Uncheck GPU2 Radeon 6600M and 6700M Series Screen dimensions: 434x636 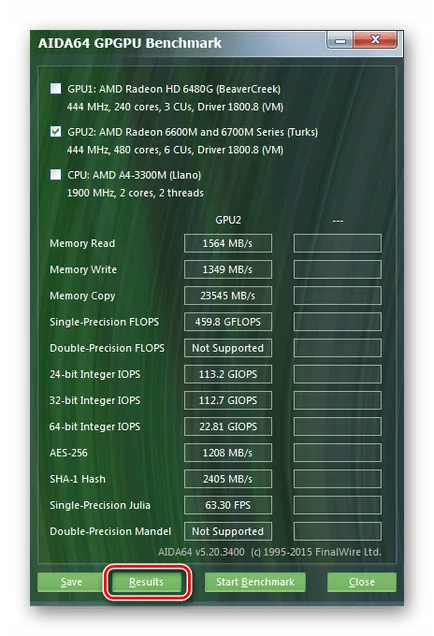56,131
